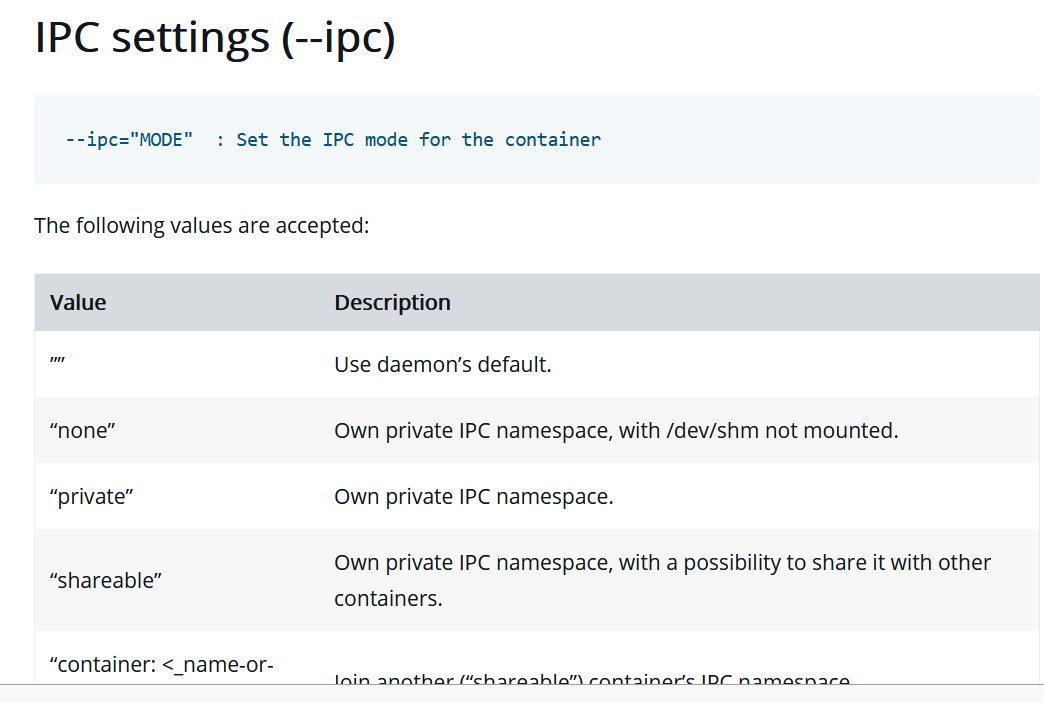Click the bar along the bottom edge

[x=522, y=694]
